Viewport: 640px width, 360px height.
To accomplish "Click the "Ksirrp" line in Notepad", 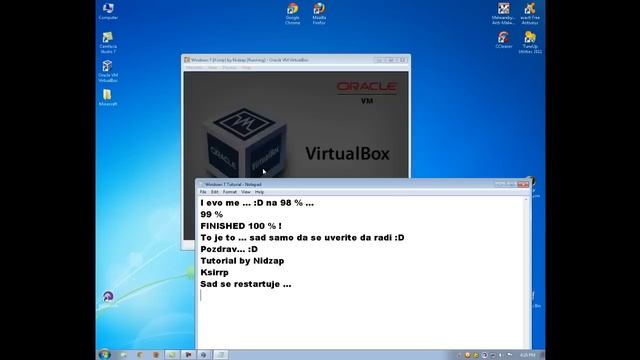I will click(214, 273).
